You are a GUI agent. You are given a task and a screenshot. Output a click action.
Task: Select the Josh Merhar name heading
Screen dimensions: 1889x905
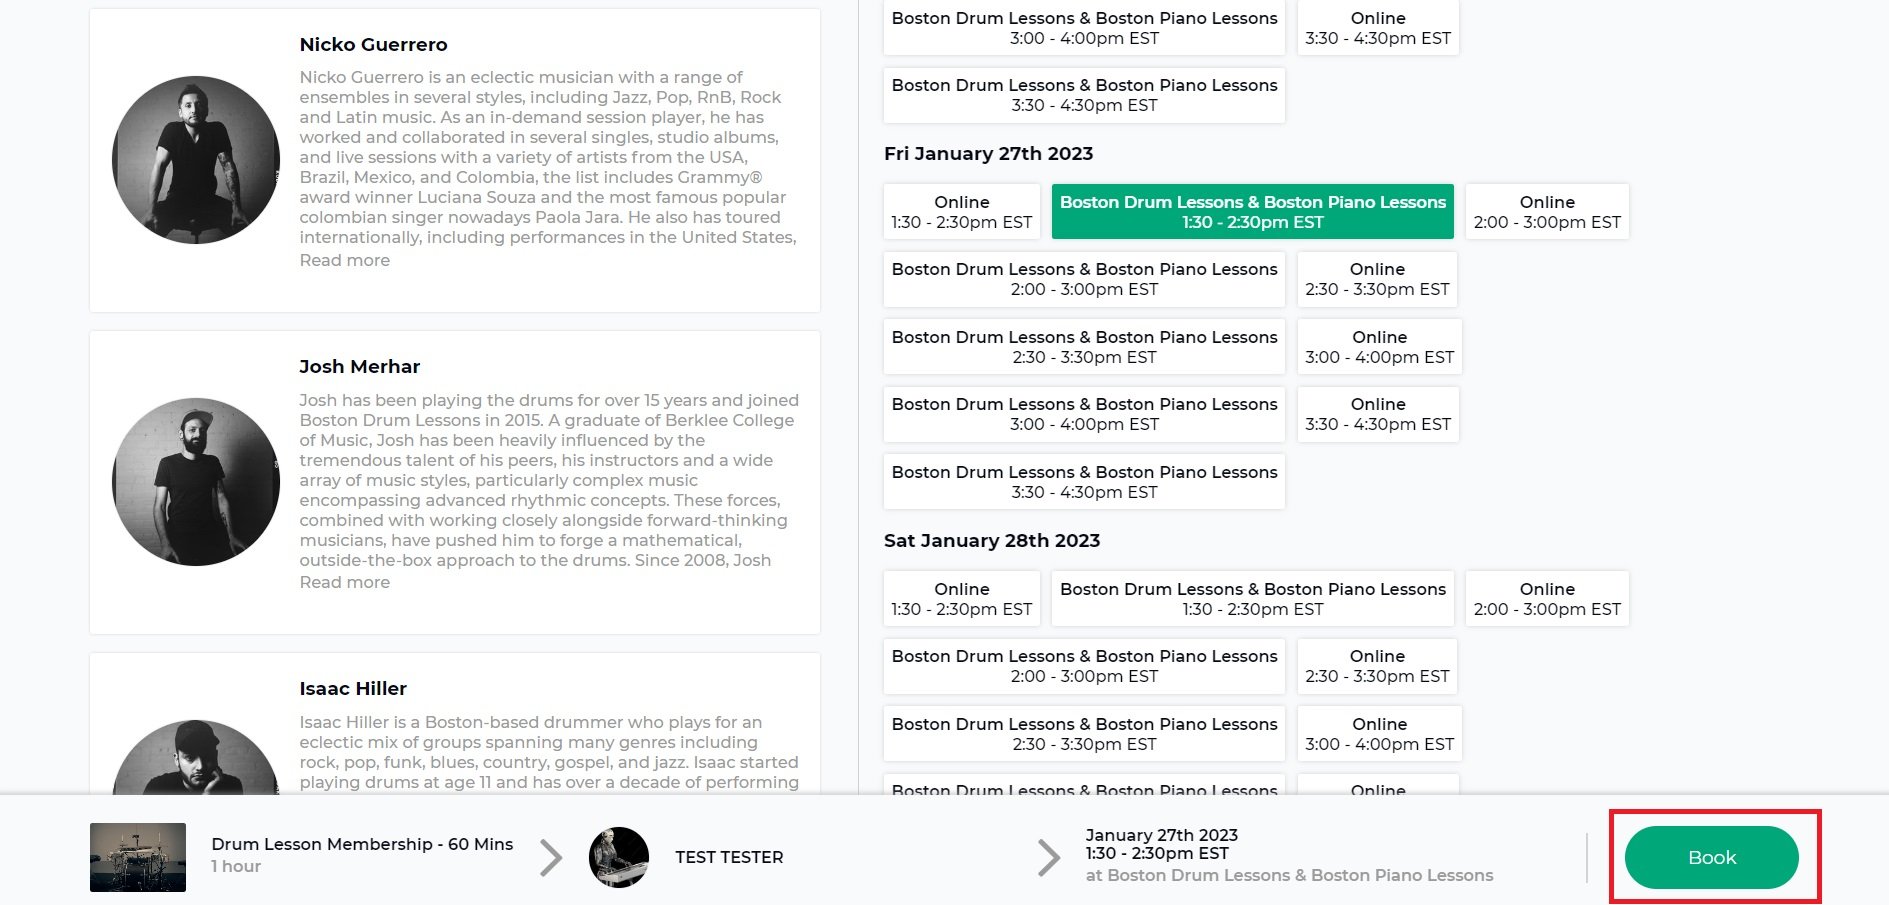(x=360, y=366)
